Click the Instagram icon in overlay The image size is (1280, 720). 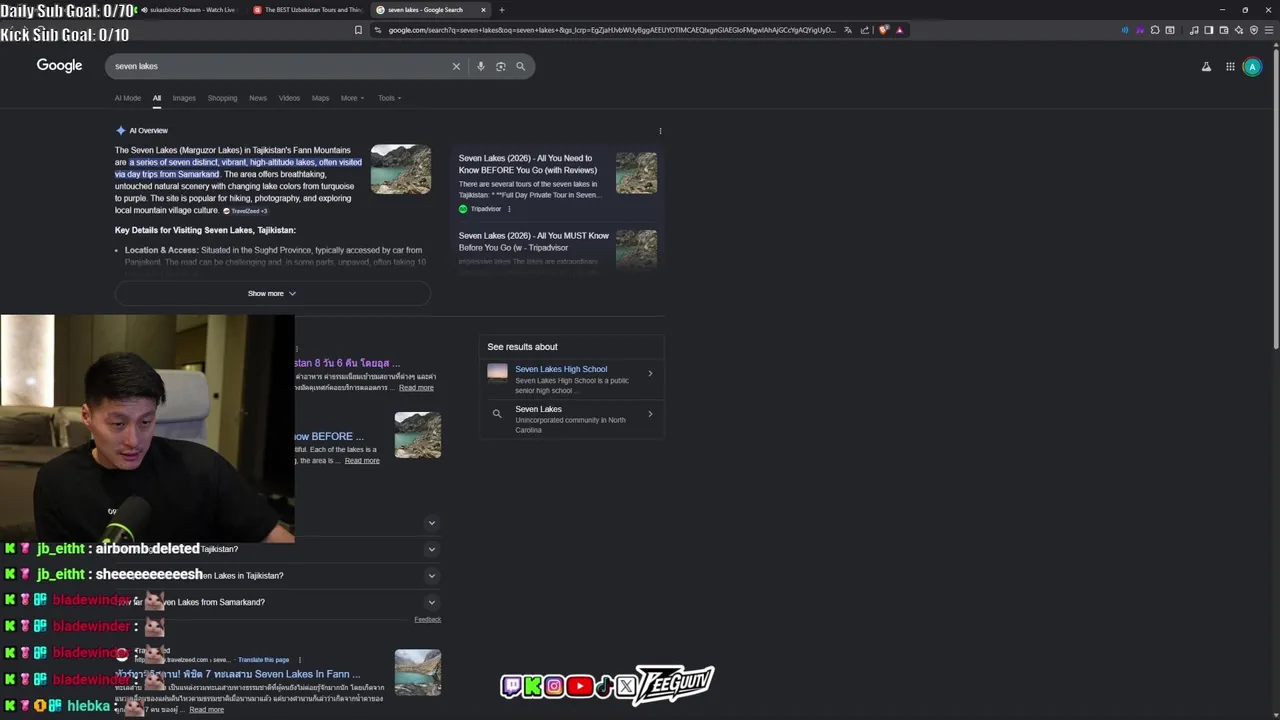(554, 686)
